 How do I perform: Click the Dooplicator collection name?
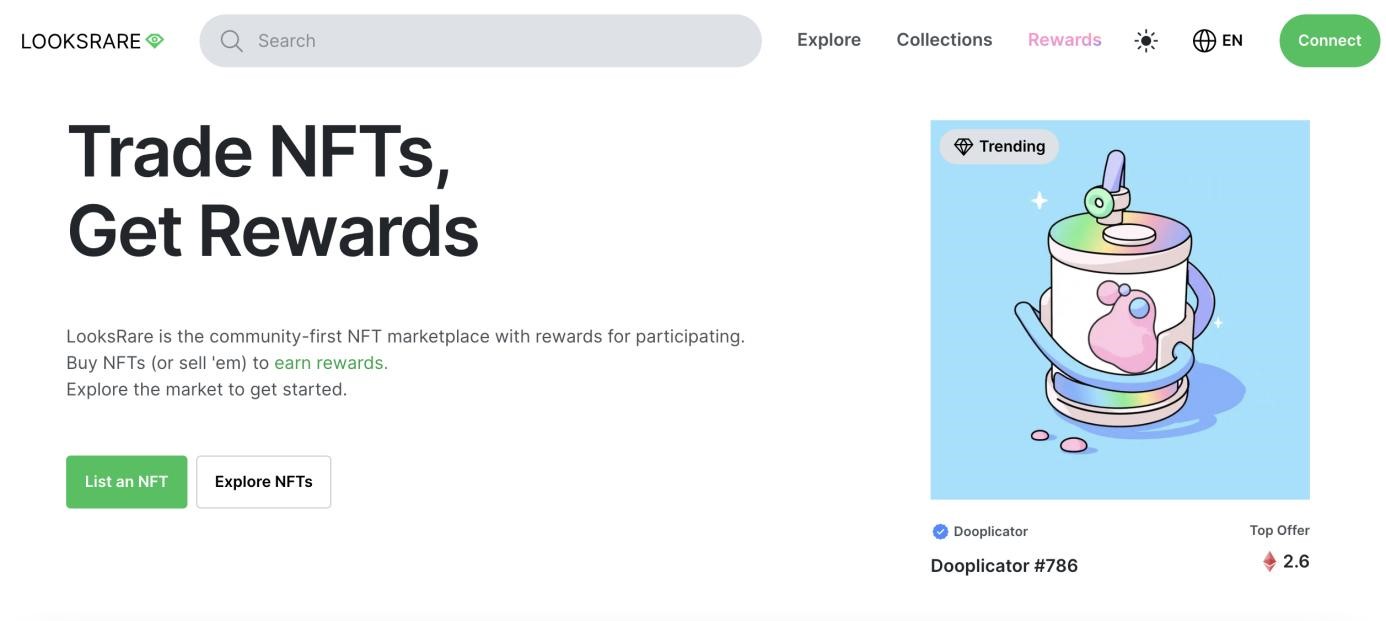(990, 532)
